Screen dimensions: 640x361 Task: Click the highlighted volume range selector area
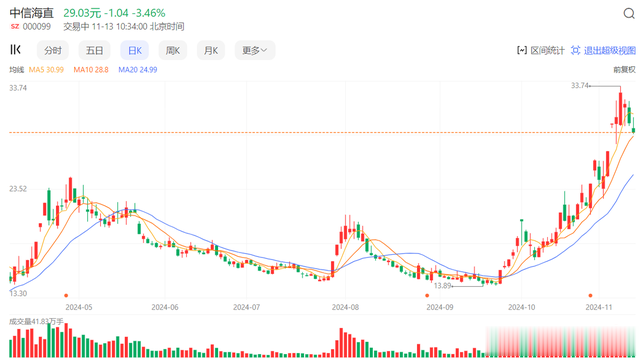(561, 342)
